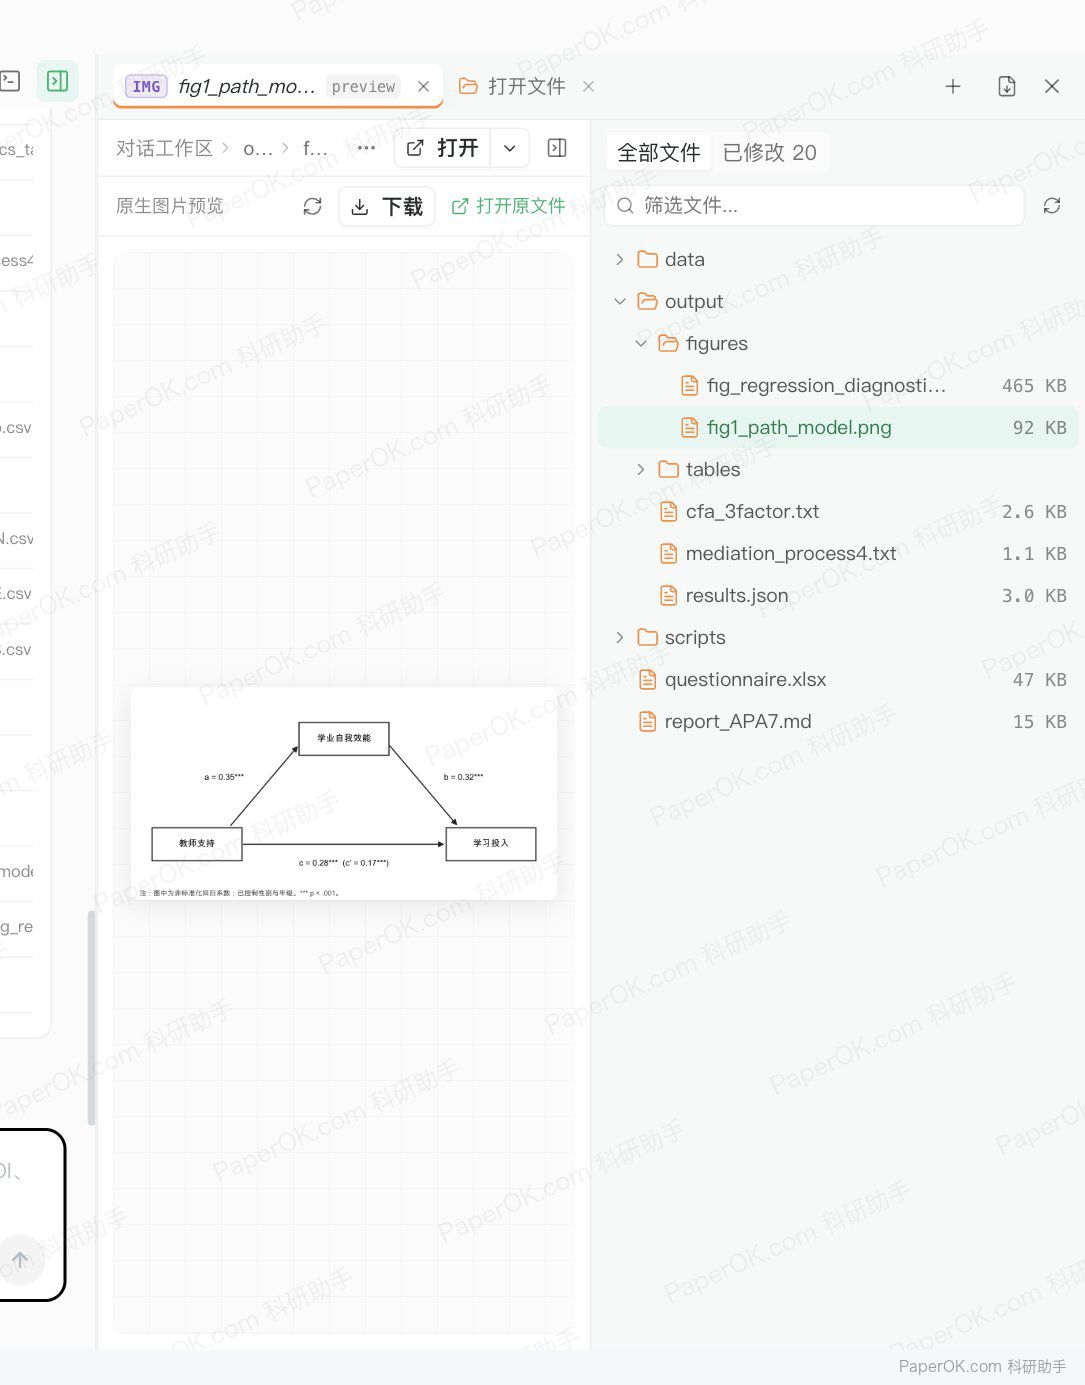Click the 打开原文件 link

508,206
